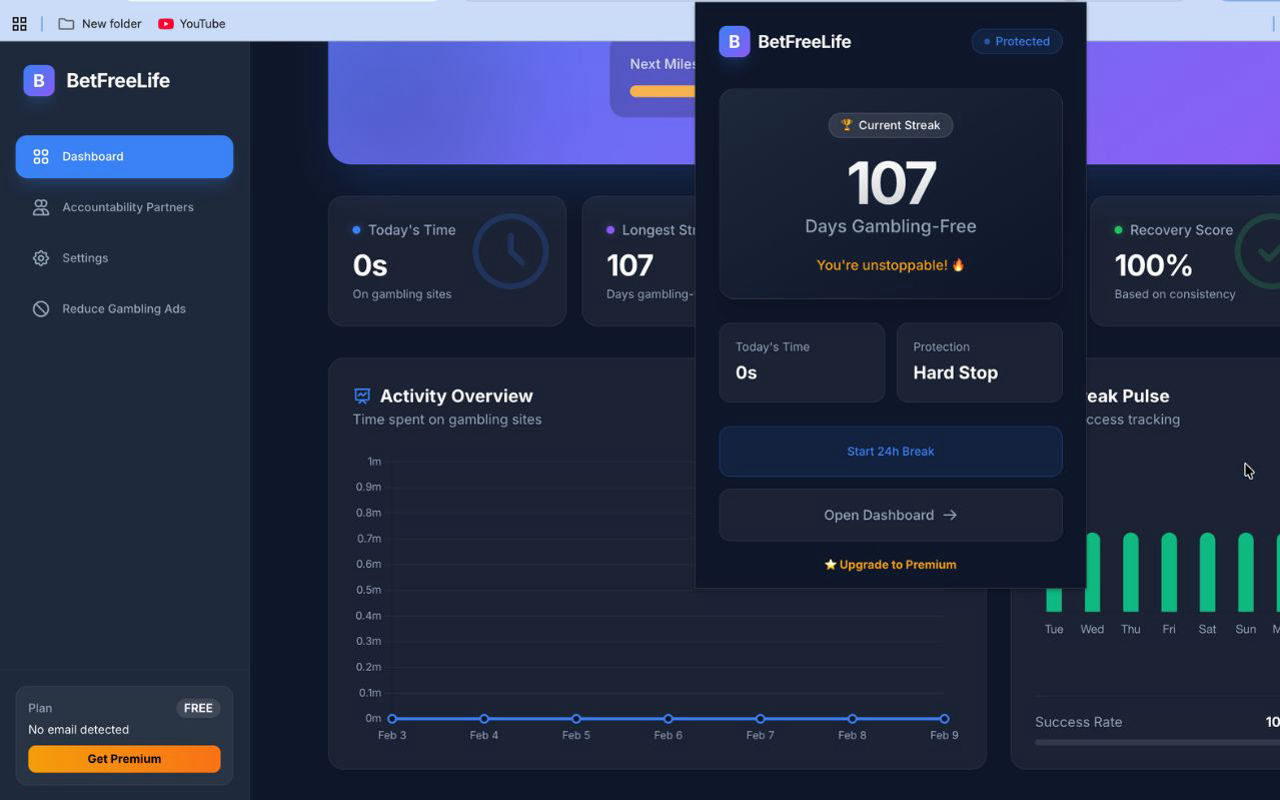Screen dimensions: 1280x800
Task: Click the 'Based on consistency' text
Action: point(1175,295)
